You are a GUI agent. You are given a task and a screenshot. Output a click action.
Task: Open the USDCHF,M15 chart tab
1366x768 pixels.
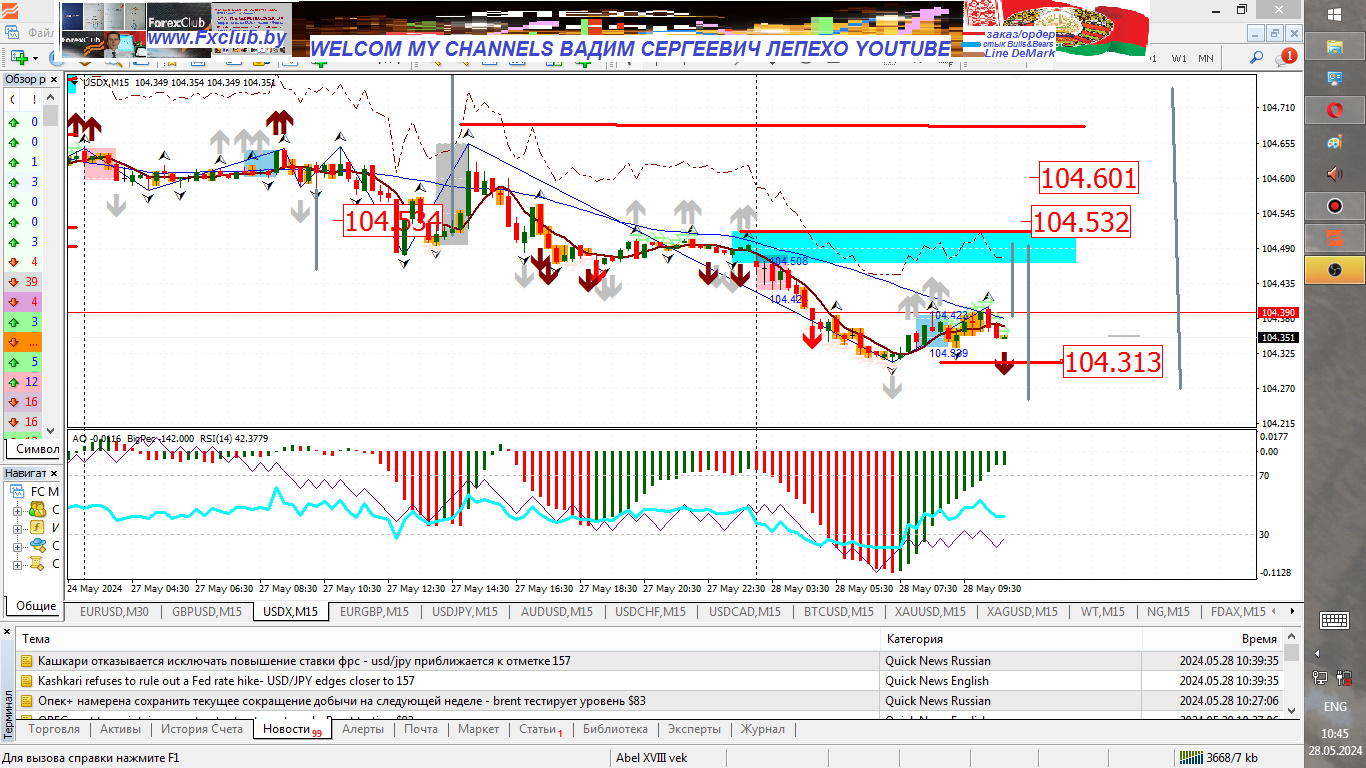pyautogui.click(x=650, y=612)
